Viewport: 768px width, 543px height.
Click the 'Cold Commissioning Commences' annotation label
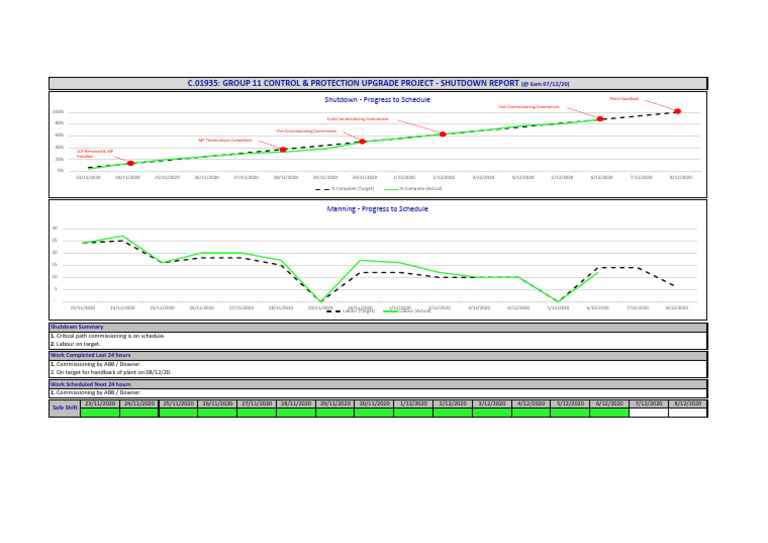click(358, 119)
